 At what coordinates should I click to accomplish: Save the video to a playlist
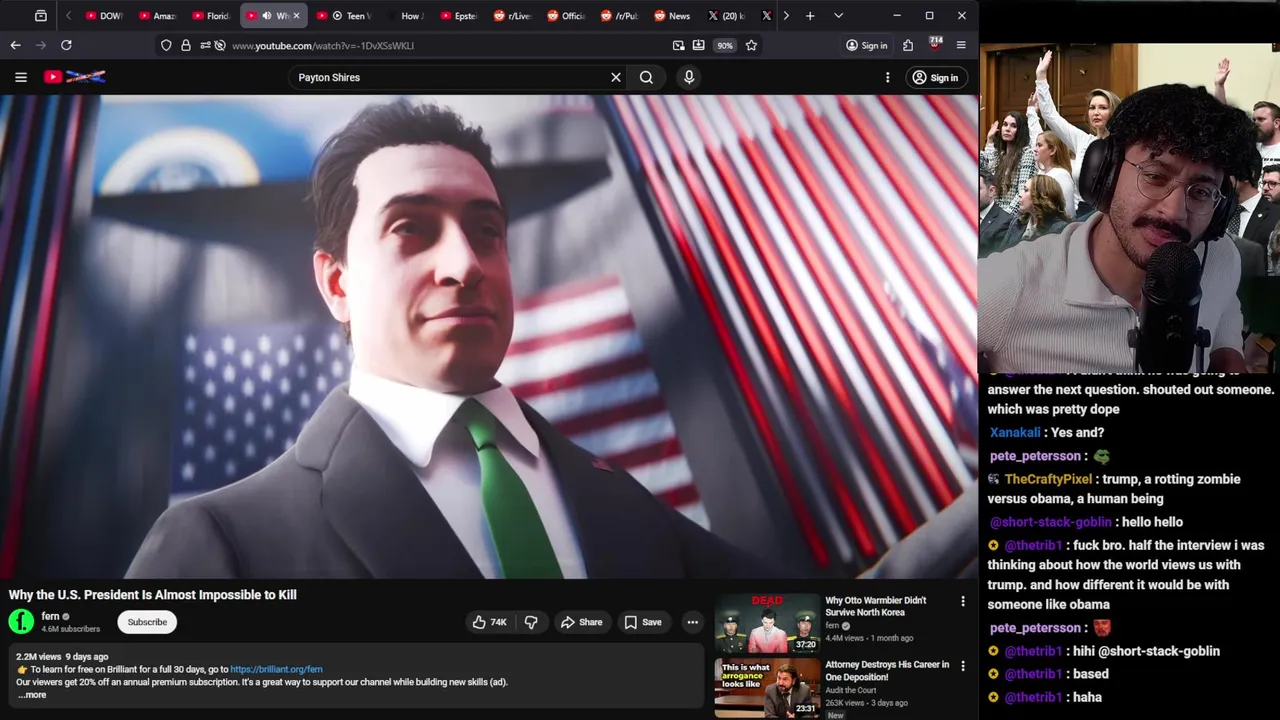(643, 622)
